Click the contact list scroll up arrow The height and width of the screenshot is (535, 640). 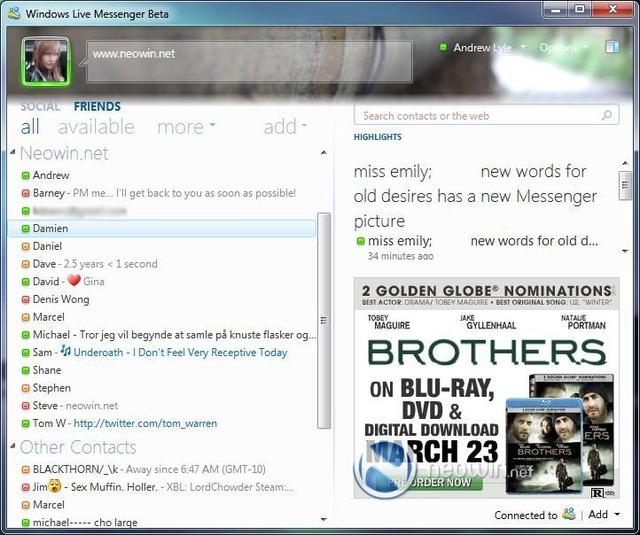pyautogui.click(x=324, y=153)
